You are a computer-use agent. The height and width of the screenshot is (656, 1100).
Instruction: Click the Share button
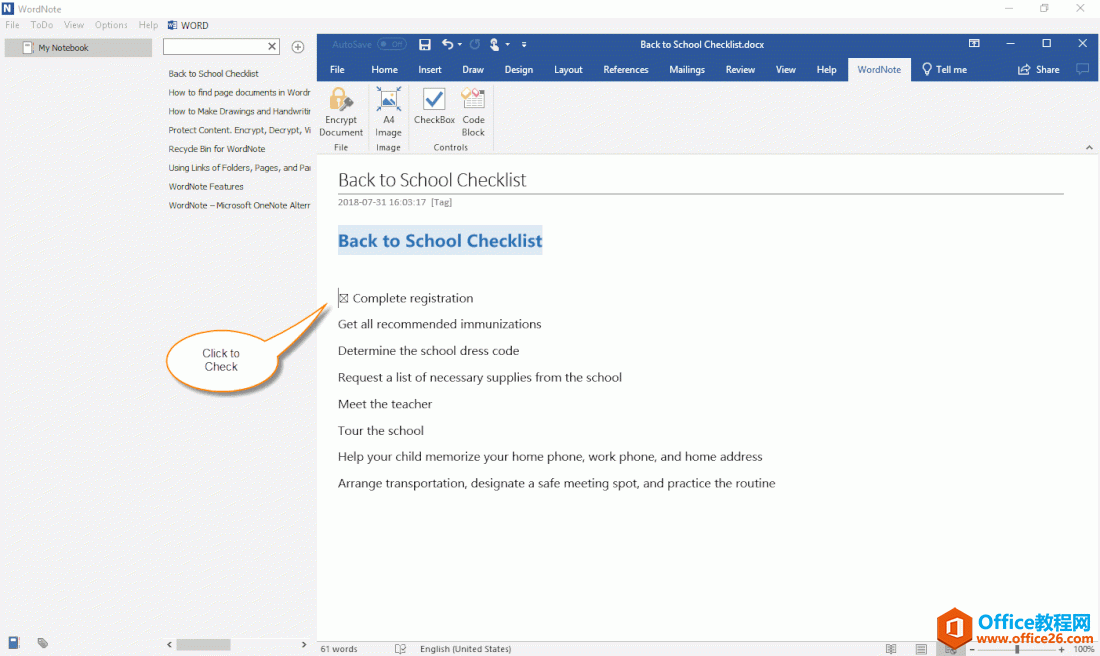pyautogui.click(x=1039, y=70)
